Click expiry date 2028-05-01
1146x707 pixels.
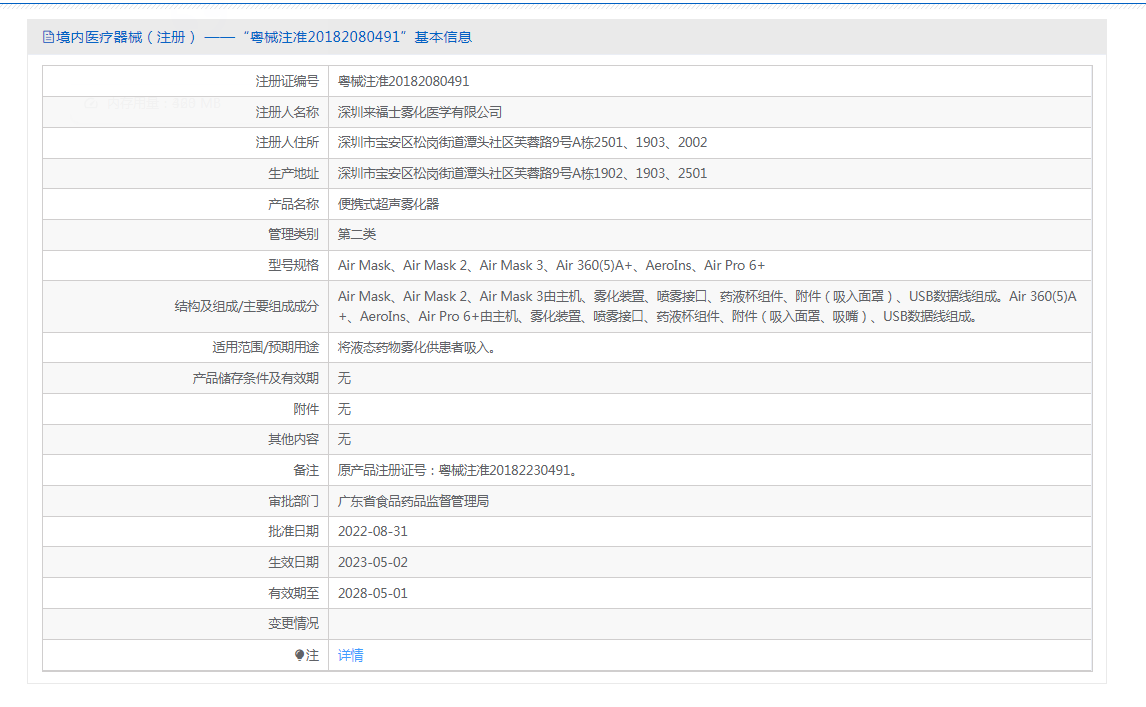[x=373, y=593]
